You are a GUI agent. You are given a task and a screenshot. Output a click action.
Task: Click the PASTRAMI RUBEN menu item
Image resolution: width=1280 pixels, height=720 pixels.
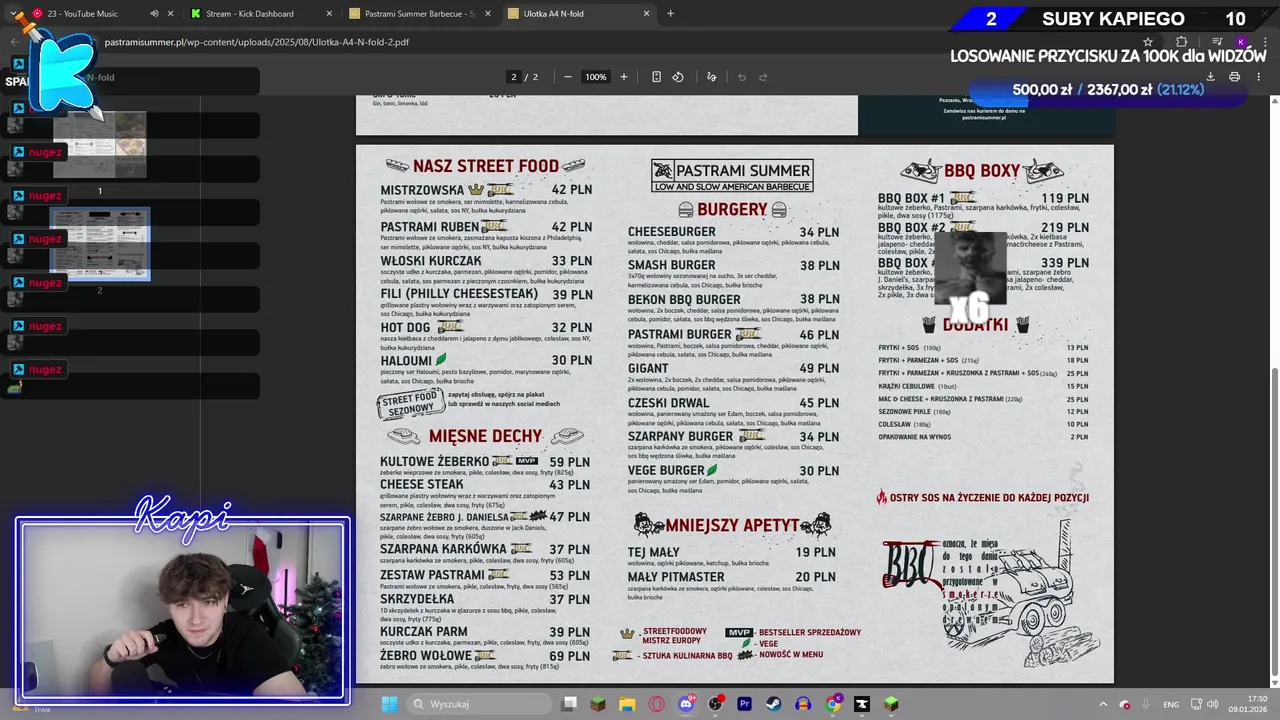(x=429, y=227)
